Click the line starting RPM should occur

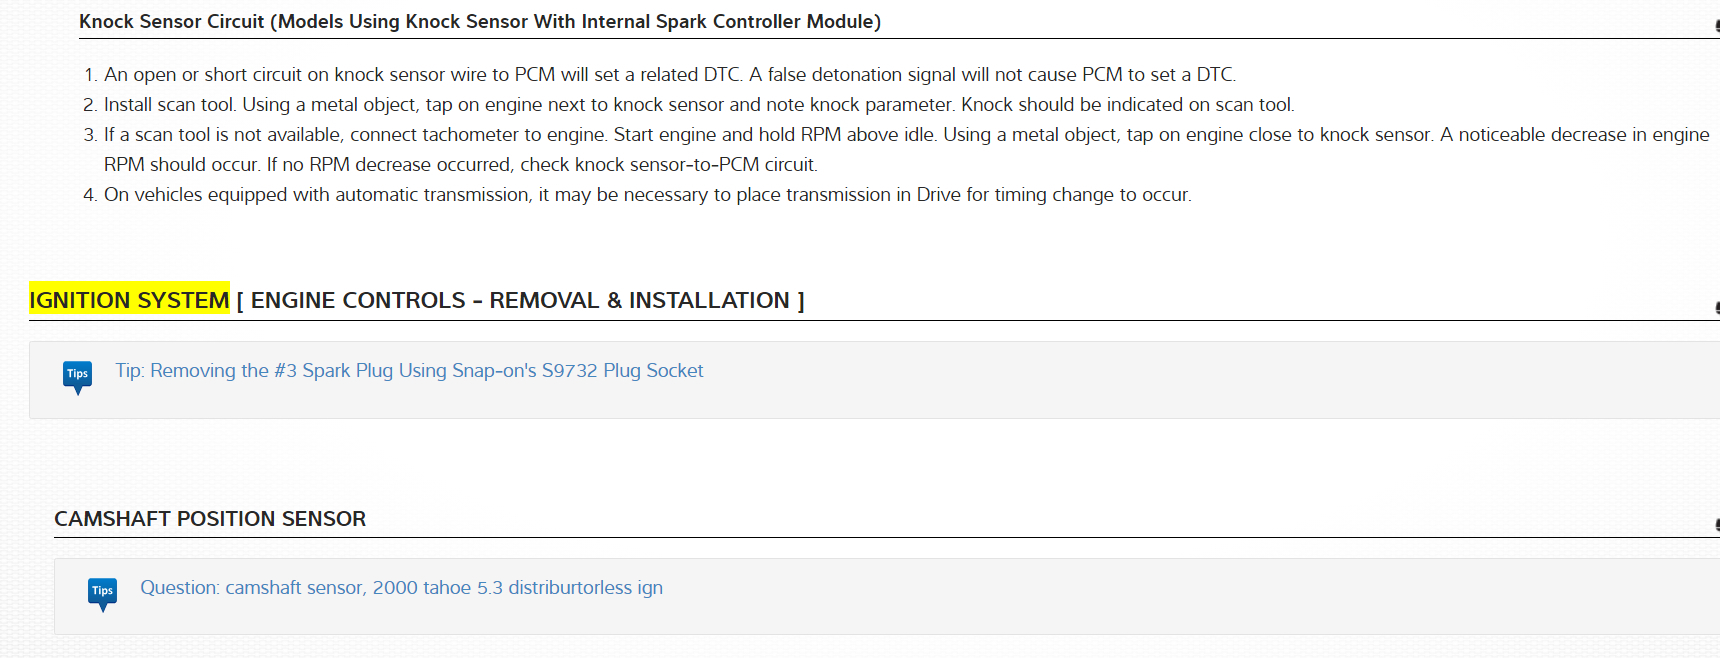pos(460,165)
